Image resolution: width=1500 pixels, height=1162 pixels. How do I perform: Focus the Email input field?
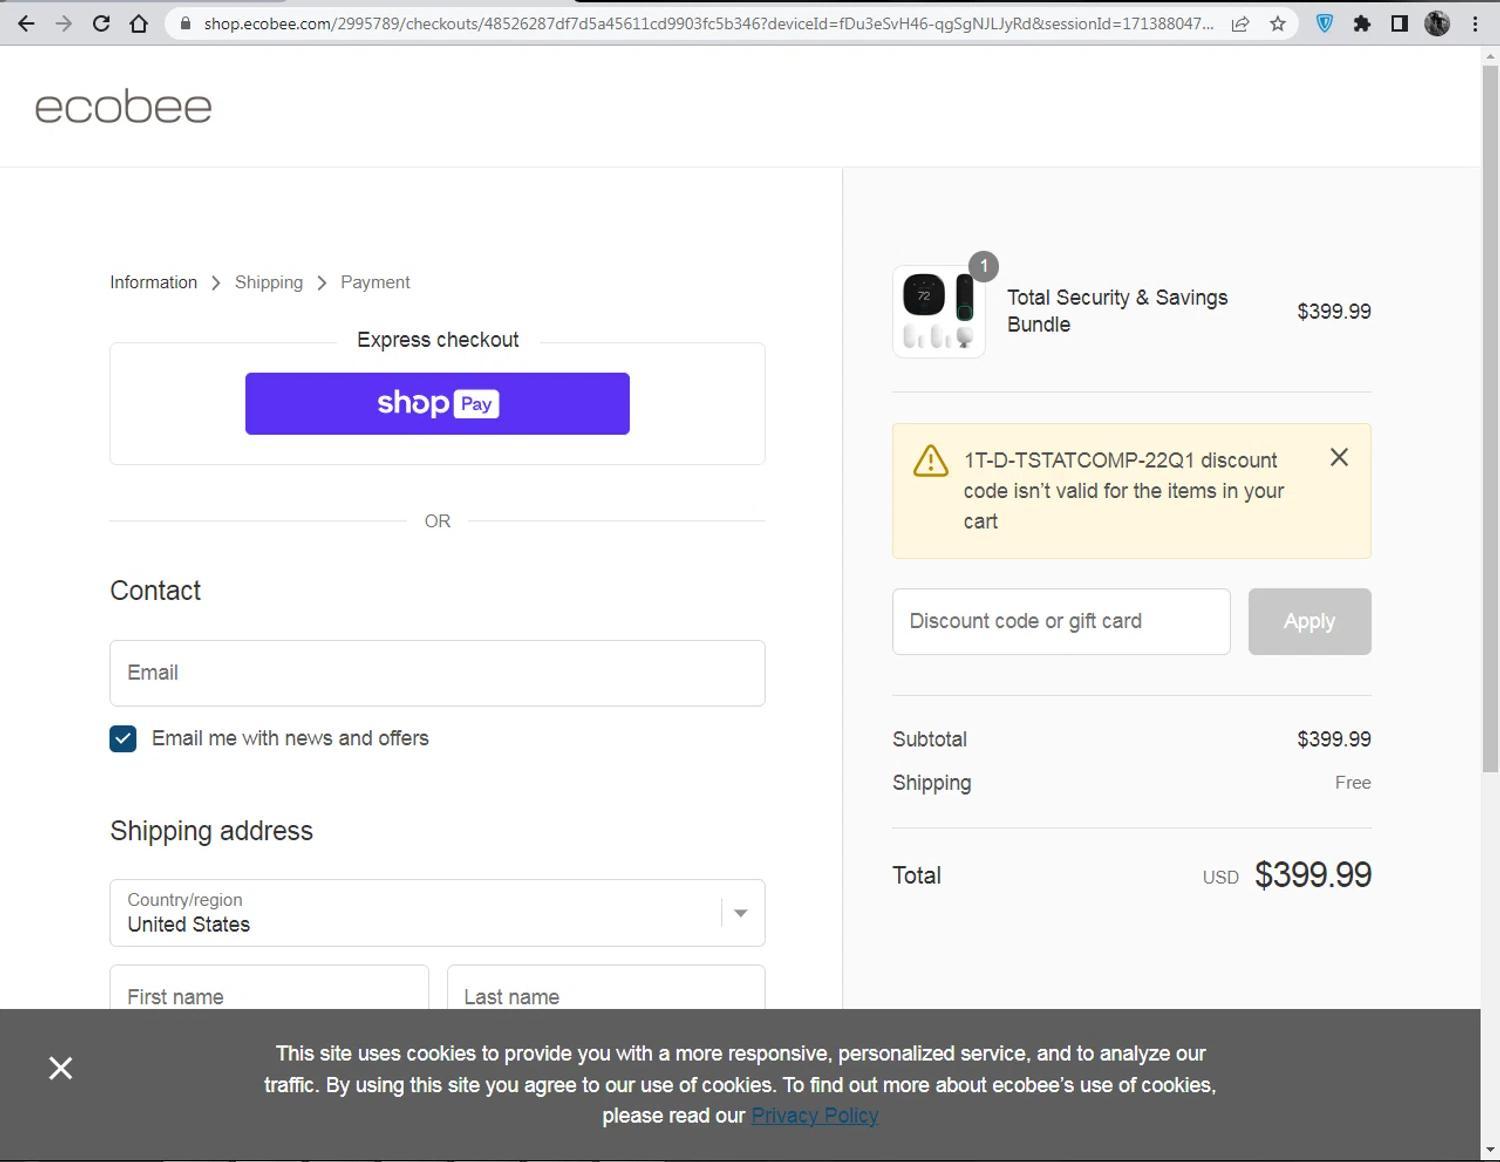click(437, 673)
